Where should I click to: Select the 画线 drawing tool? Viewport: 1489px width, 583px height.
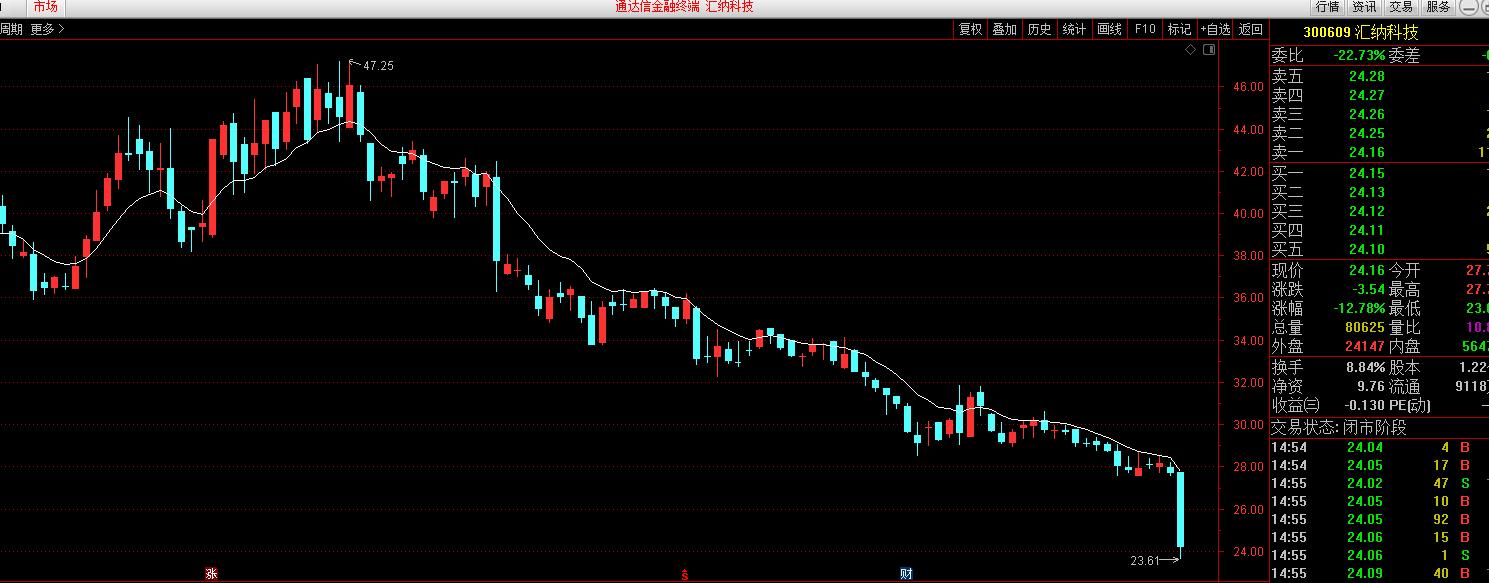pyautogui.click(x=1109, y=29)
